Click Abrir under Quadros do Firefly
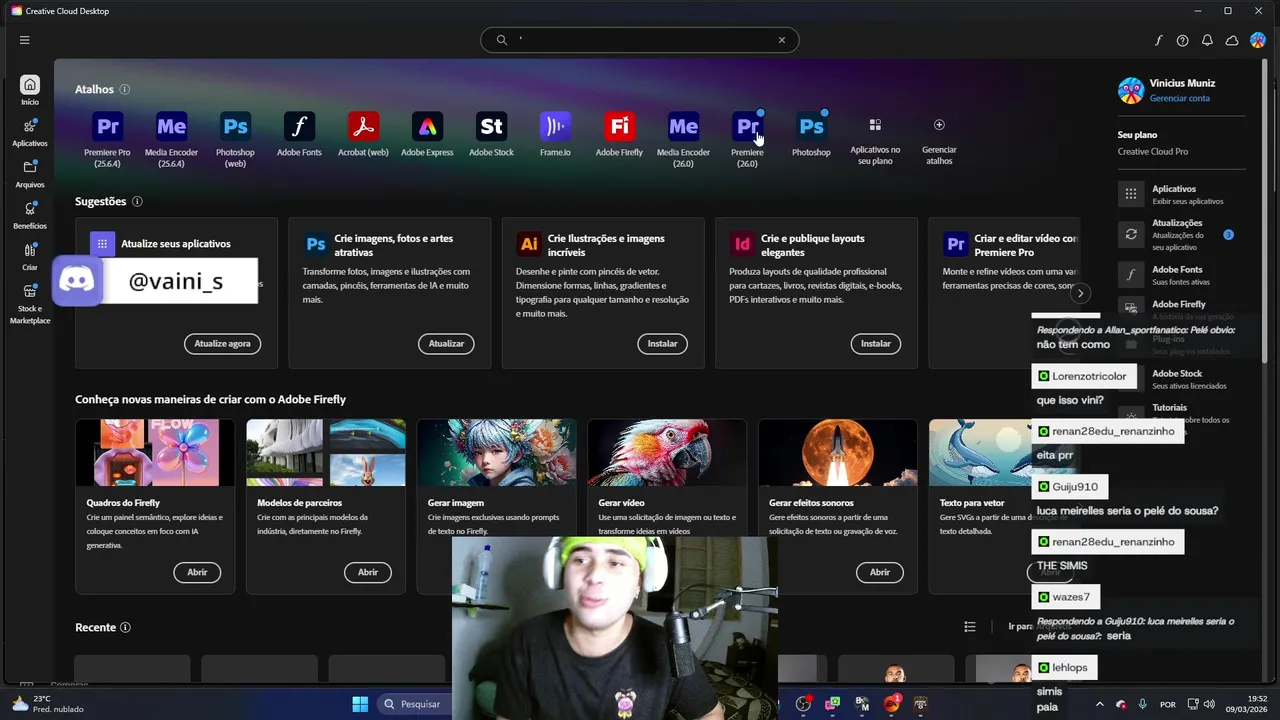This screenshot has width=1280, height=720. tap(197, 572)
